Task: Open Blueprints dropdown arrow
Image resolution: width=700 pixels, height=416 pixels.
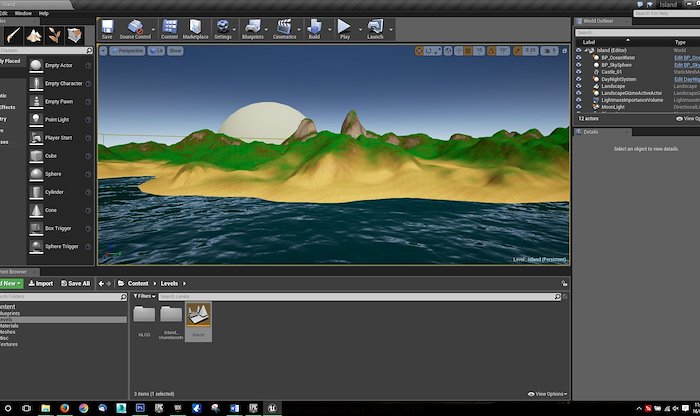Action: click(x=267, y=30)
